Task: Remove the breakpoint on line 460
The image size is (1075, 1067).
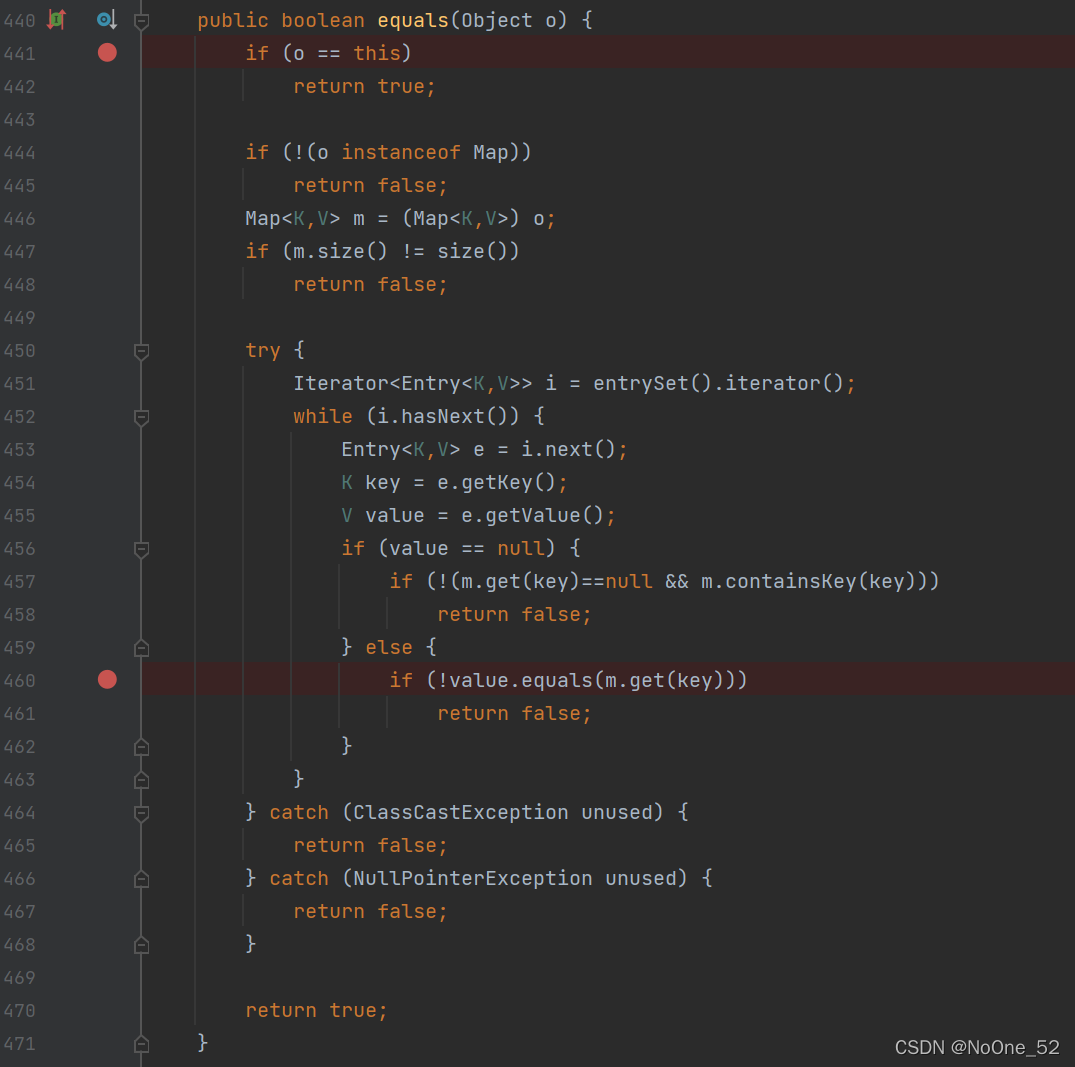Action: coord(107,680)
